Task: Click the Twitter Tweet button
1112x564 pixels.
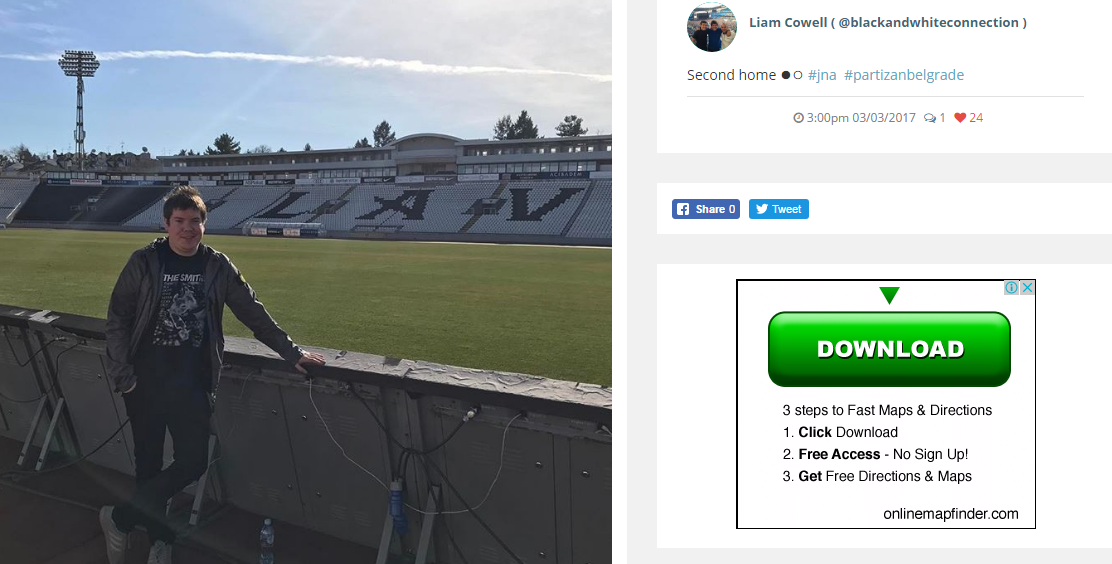Action: [778, 209]
